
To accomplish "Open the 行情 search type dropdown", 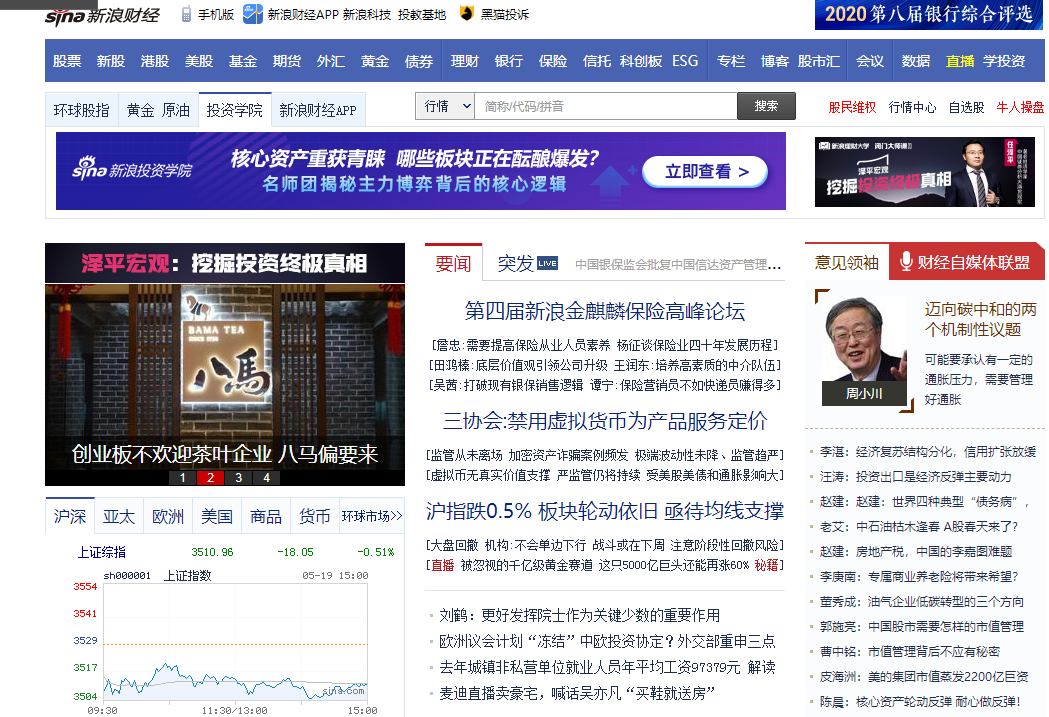I will [x=445, y=106].
